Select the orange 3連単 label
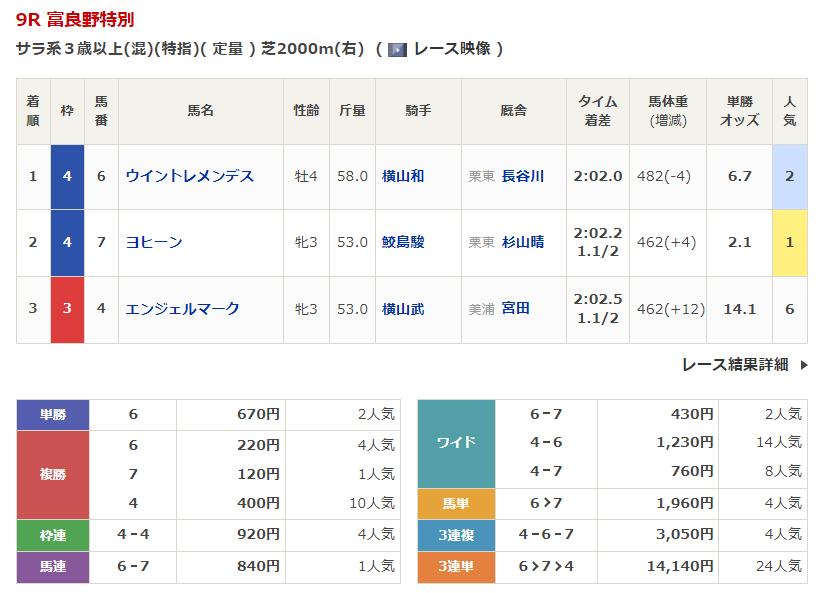Viewport: 824px width, 593px height. pyautogui.click(x=456, y=567)
